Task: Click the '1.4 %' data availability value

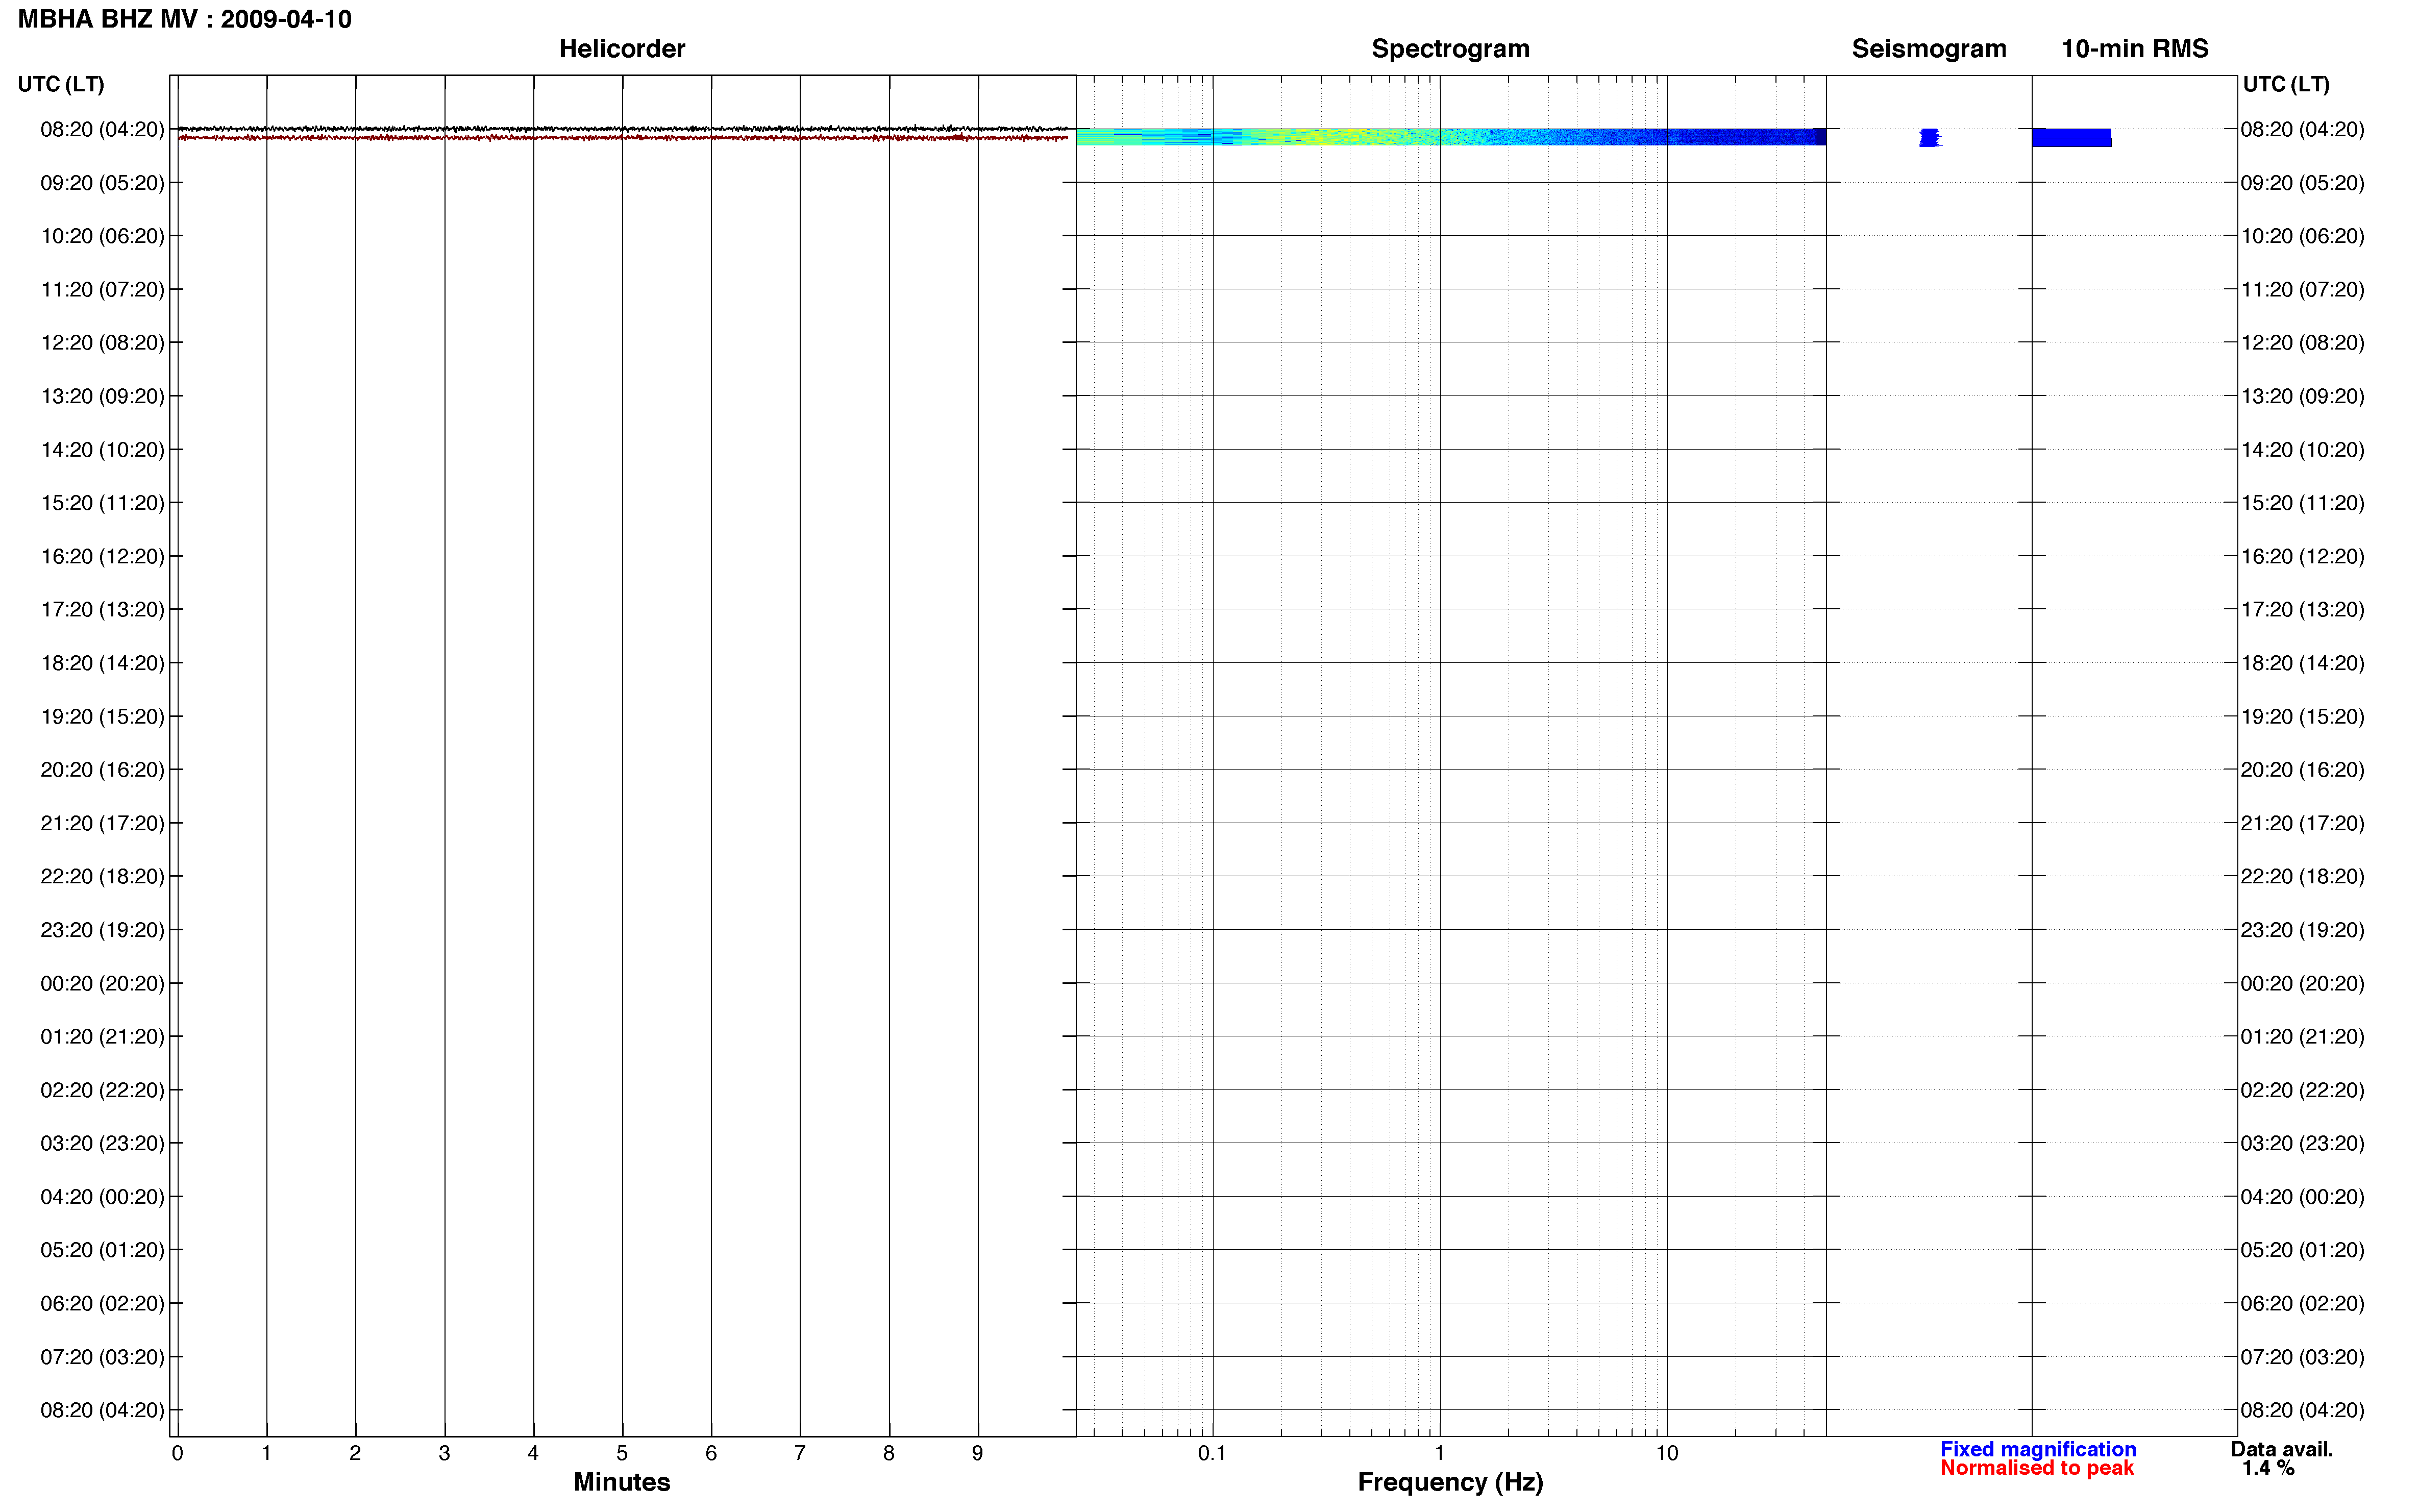Action: pyautogui.click(x=2268, y=1468)
